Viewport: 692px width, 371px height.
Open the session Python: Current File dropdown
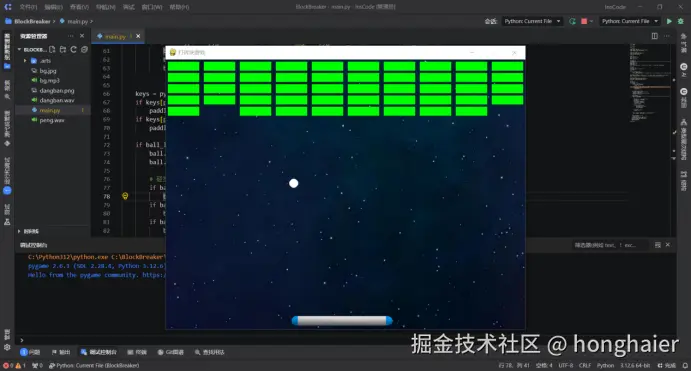click(x=532, y=21)
